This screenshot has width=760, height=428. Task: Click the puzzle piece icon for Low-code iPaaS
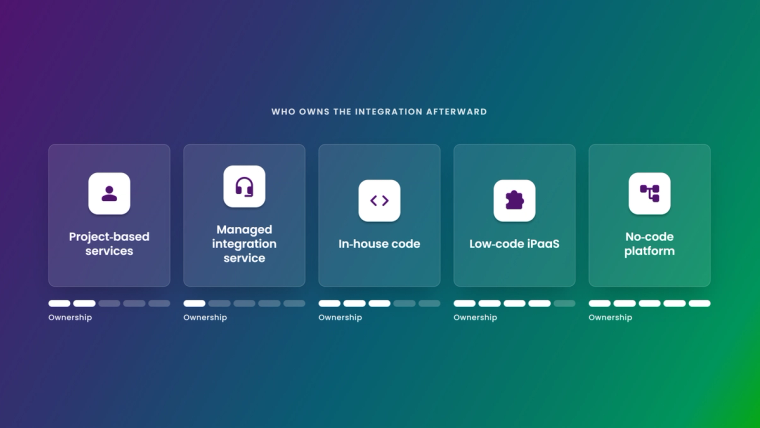[514, 201]
